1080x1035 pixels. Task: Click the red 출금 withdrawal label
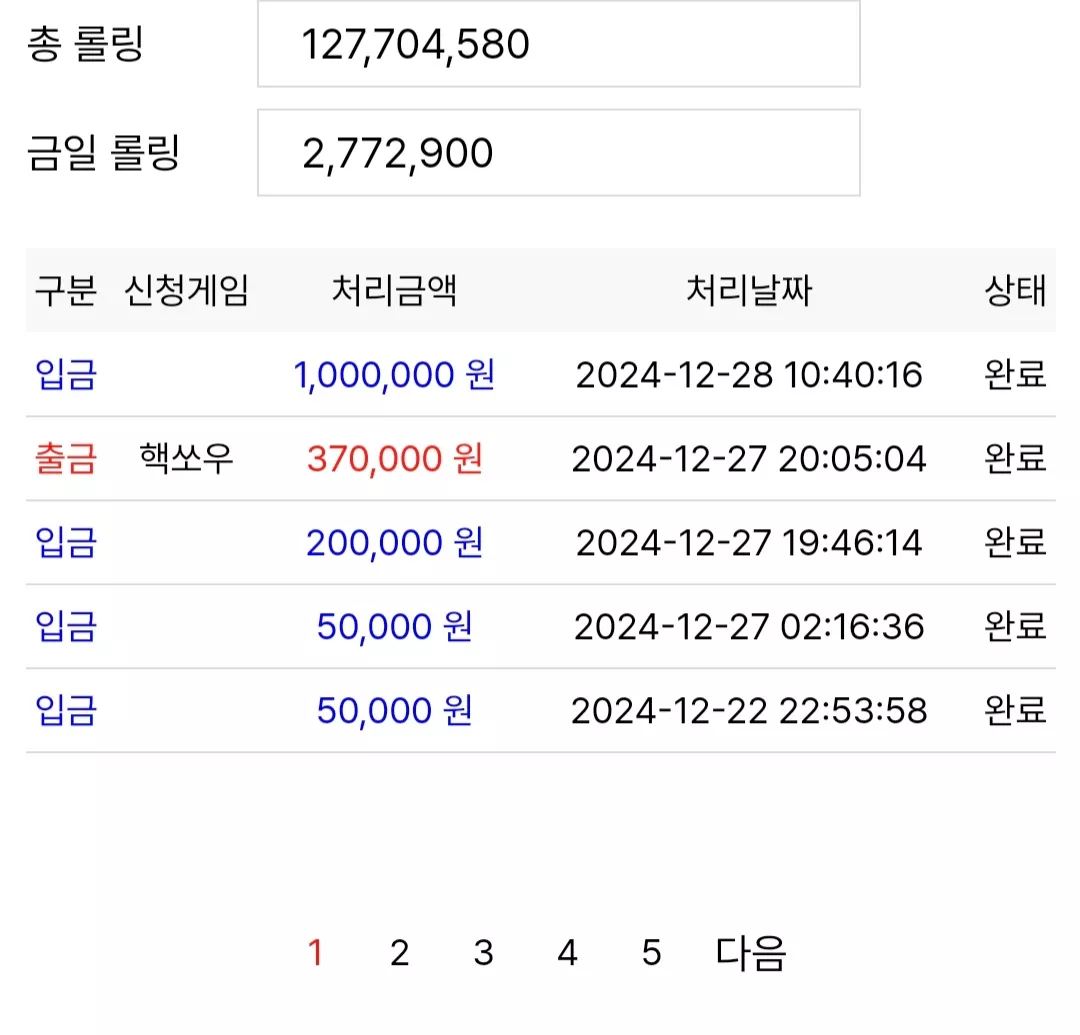tap(66, 459)
